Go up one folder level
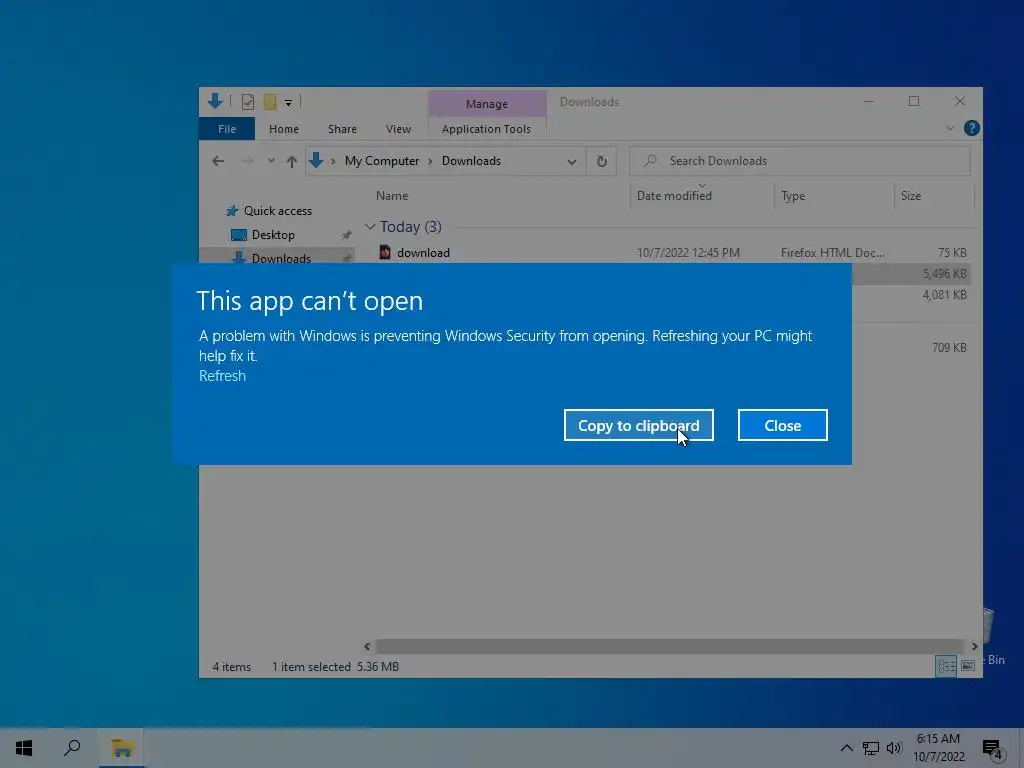Image resolution: width=1024 pixels, height=768 pixels. point(291,161)
